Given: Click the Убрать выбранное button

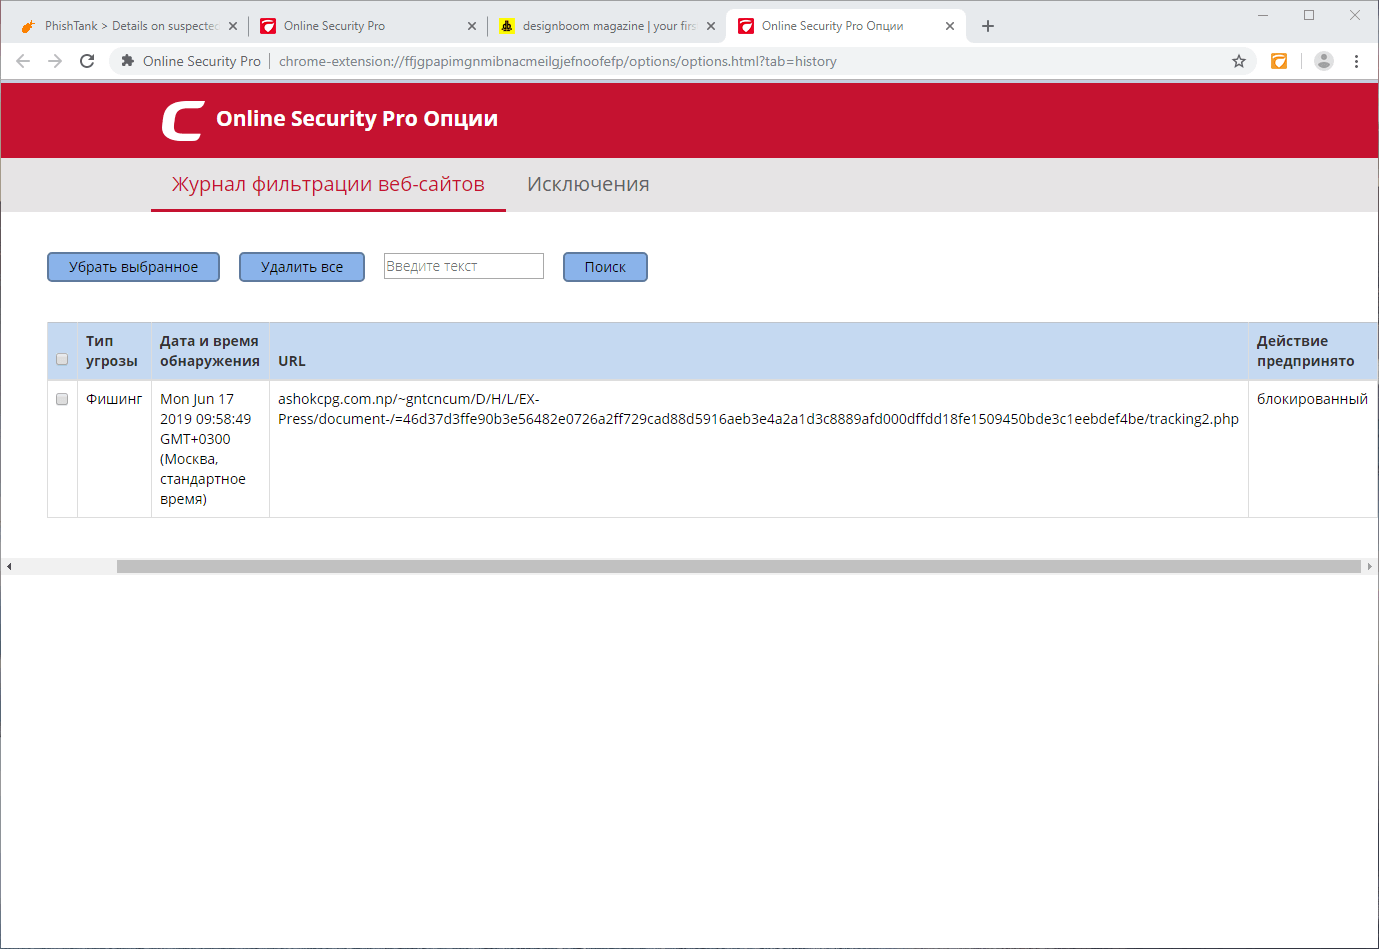Looking at the screenshot, I should click(134, 267).
